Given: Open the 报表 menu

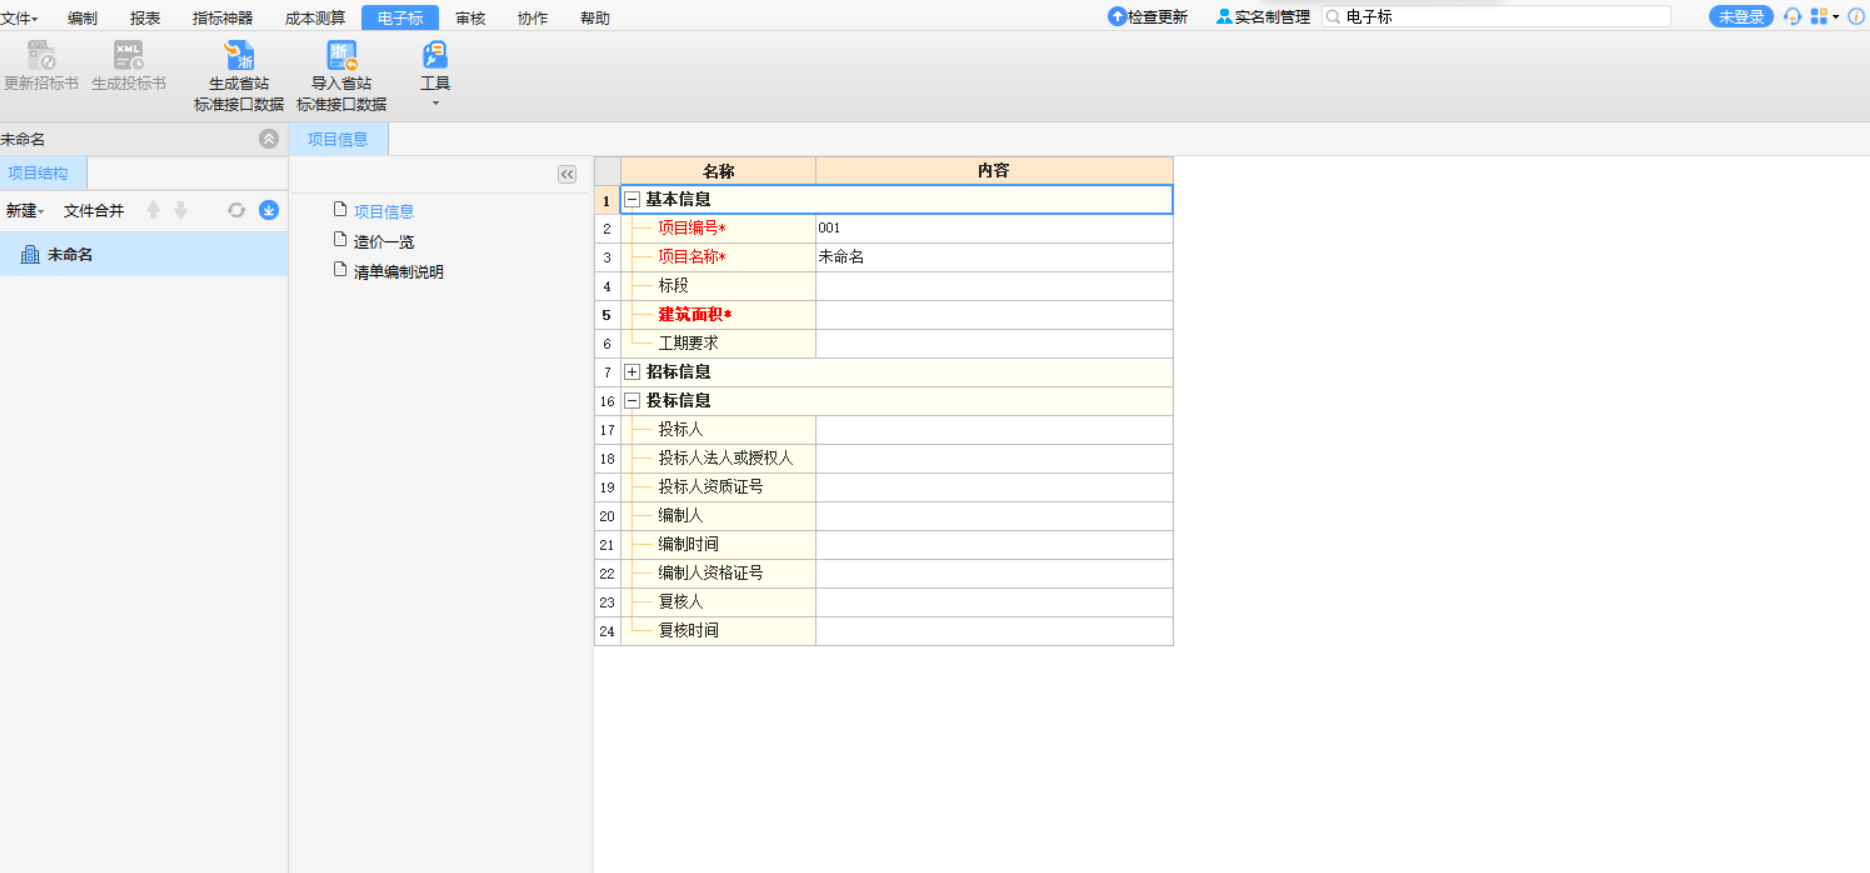Looking at the screenshot, I should (x=145, y=18).
